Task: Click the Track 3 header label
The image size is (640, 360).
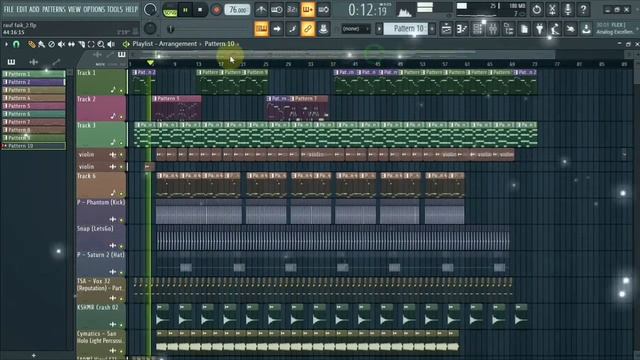Action: pyautogui.click(x=86, y=126)
